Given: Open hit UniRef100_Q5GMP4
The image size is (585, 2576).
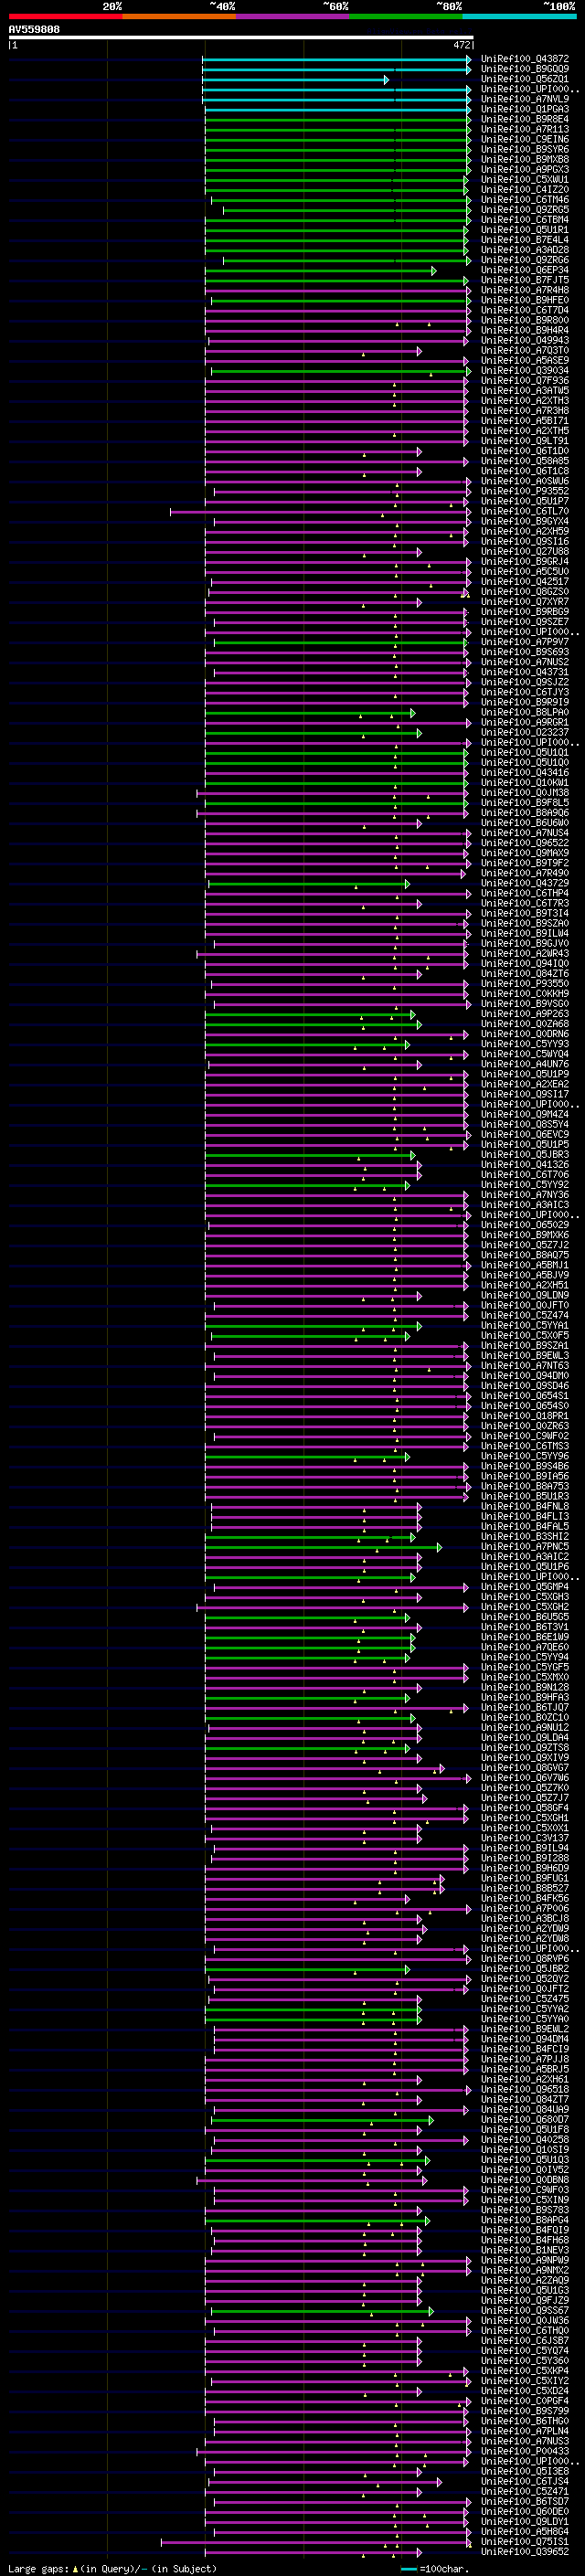Looking at the screenshot, I should (x=525, y=1587).
